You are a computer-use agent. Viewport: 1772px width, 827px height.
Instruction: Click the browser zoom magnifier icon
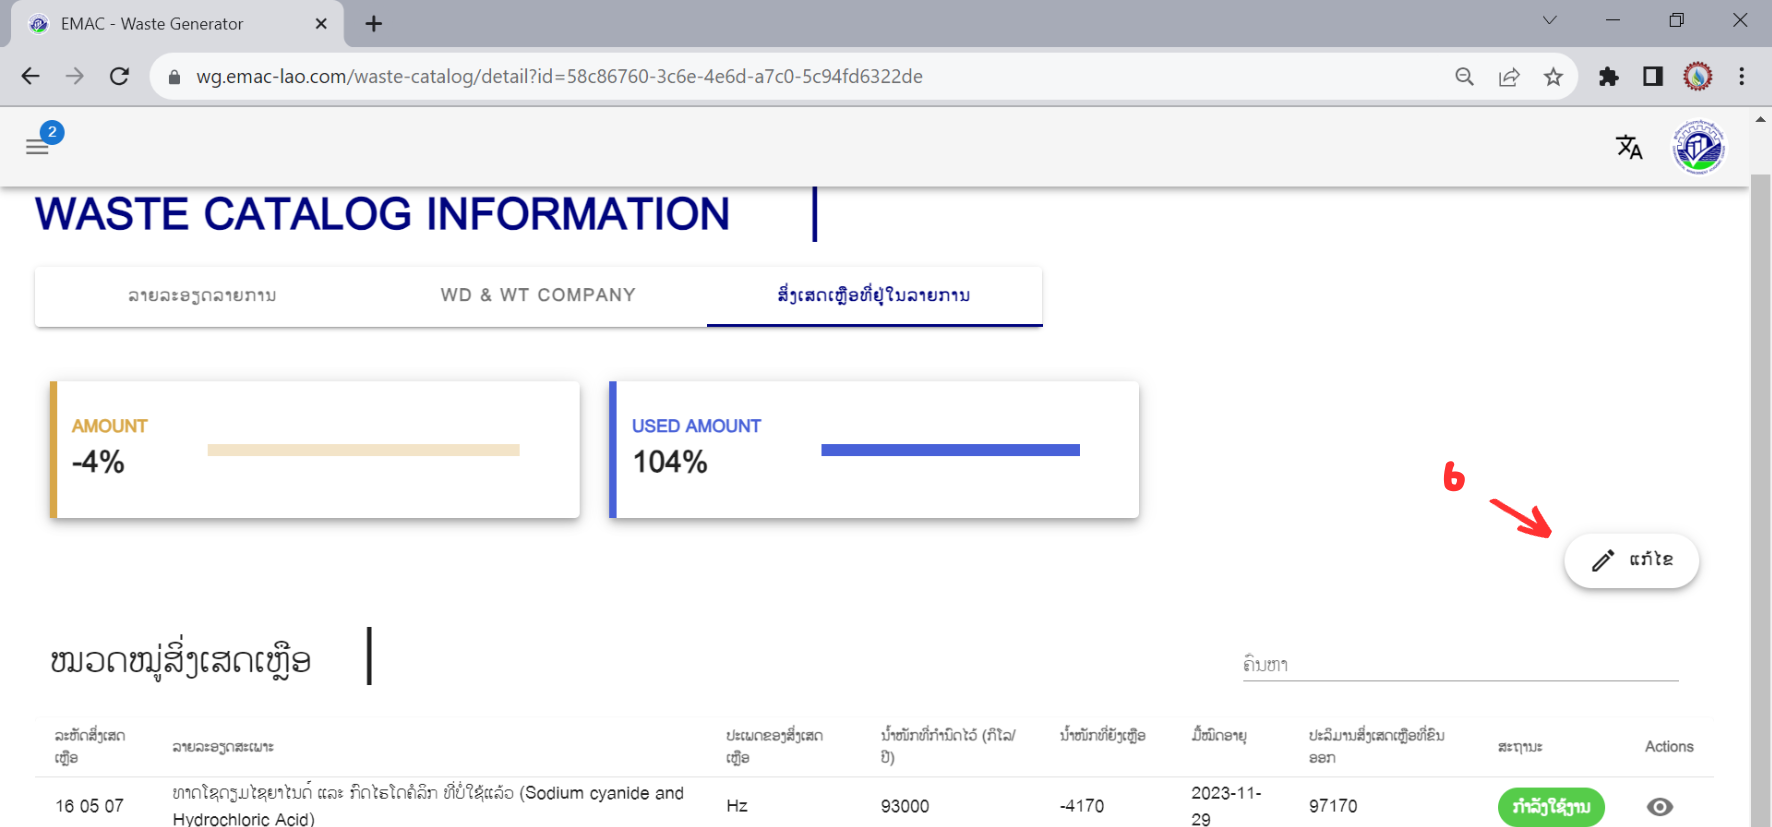tap(1464, 77)
